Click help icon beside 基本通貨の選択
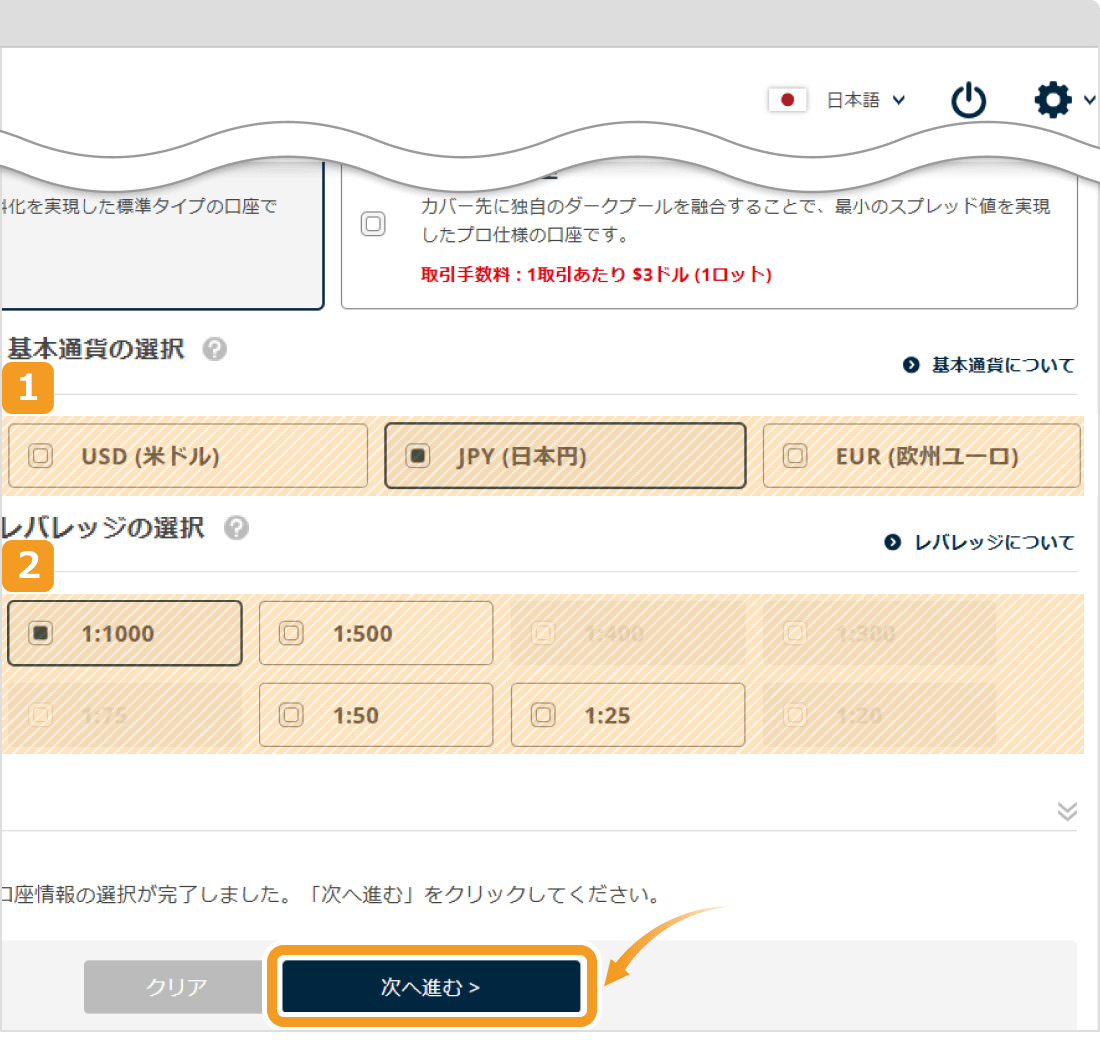This screenshot has width=1100, height=1040. 215,349
